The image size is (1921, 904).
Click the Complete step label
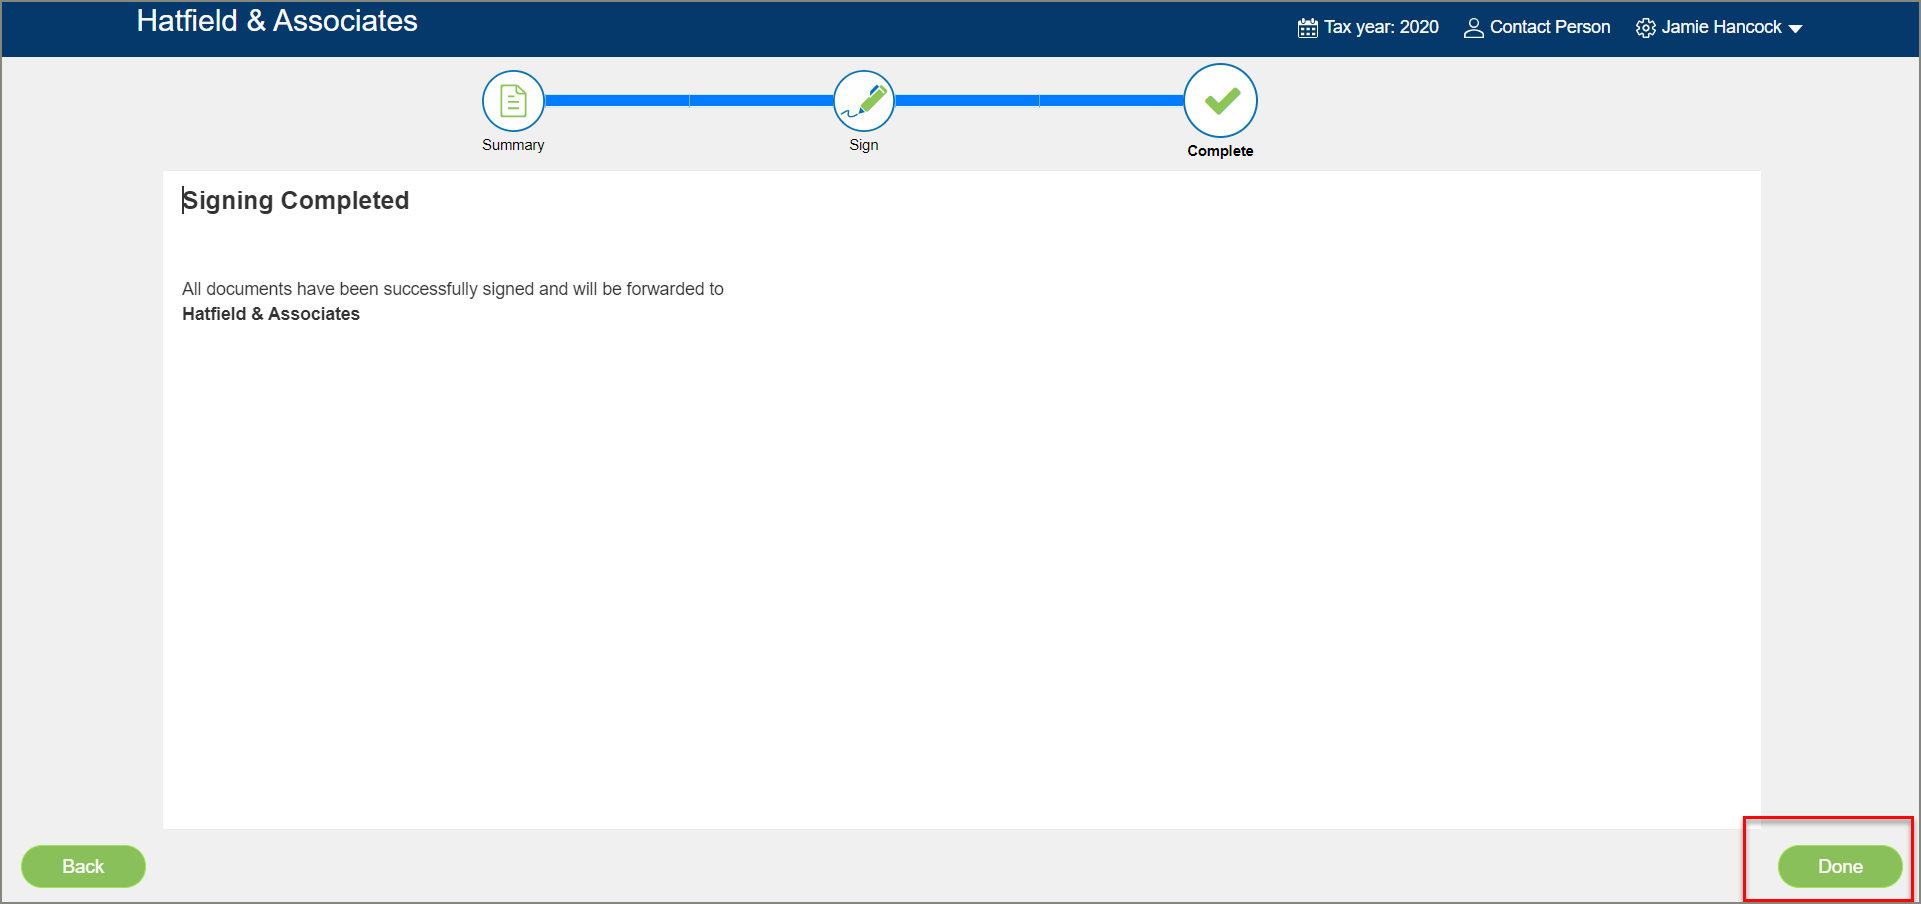click(1220, 151)
